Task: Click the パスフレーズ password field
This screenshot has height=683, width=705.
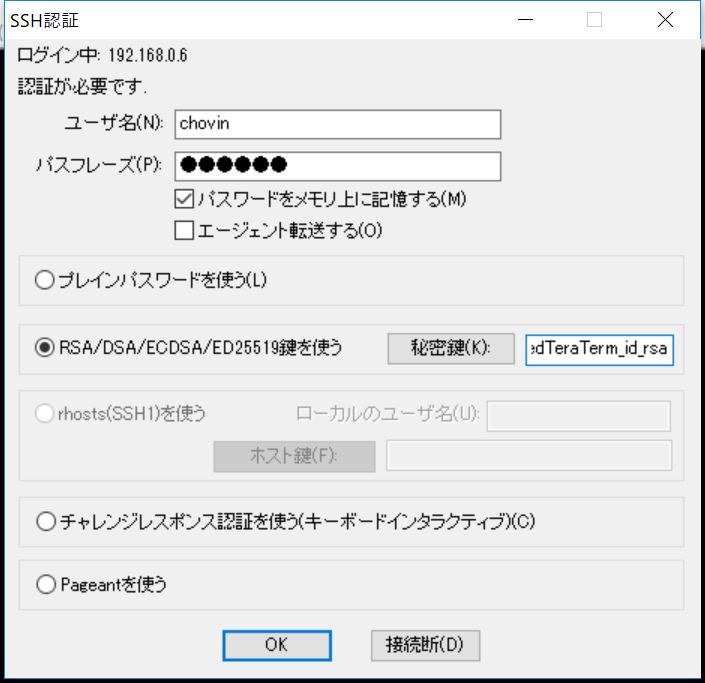Action: point(338,166)
